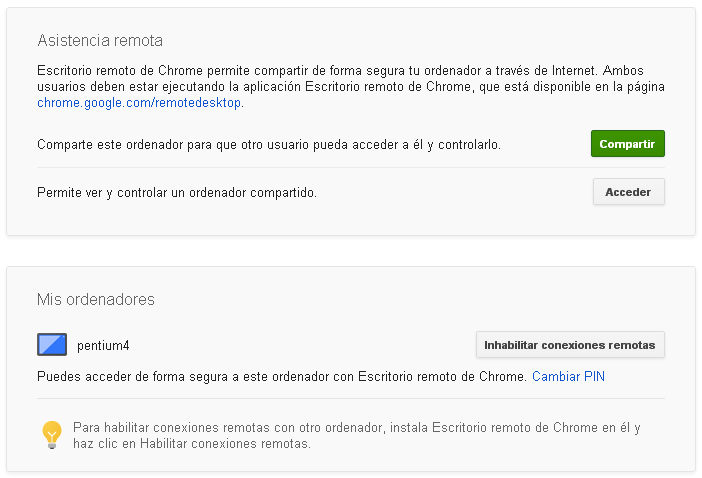Open the chrome.google.com/remotedesktop link
The image size is (702, 478).
(x=139, y=103)
